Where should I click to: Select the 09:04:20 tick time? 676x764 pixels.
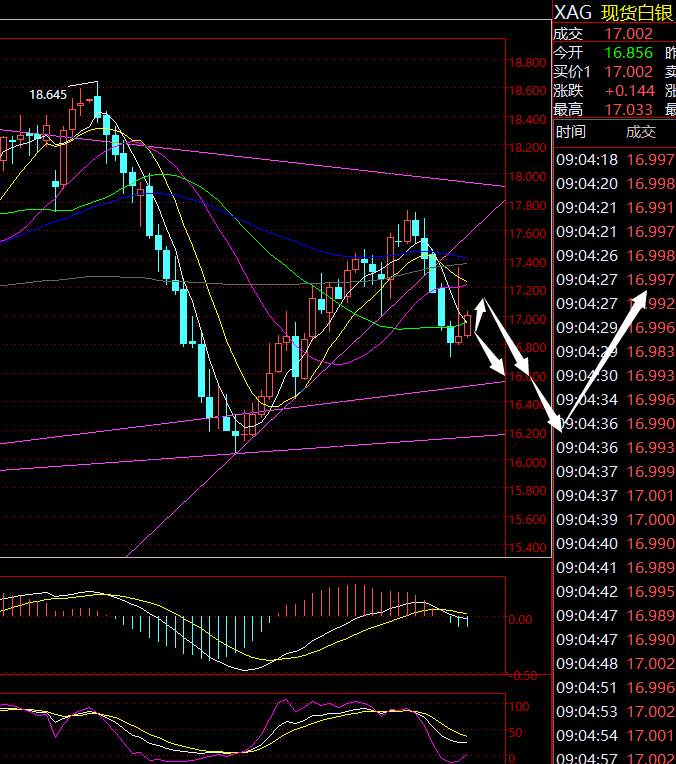587,183
